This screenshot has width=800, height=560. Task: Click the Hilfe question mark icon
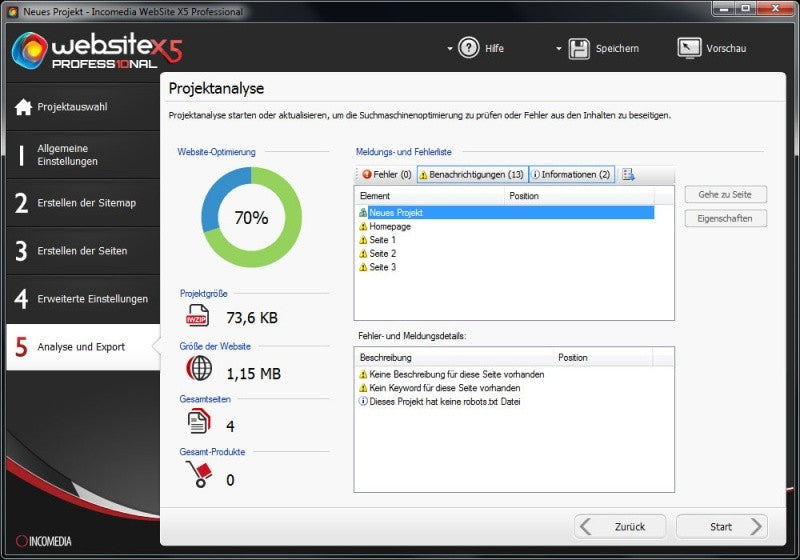click(468, 48)
